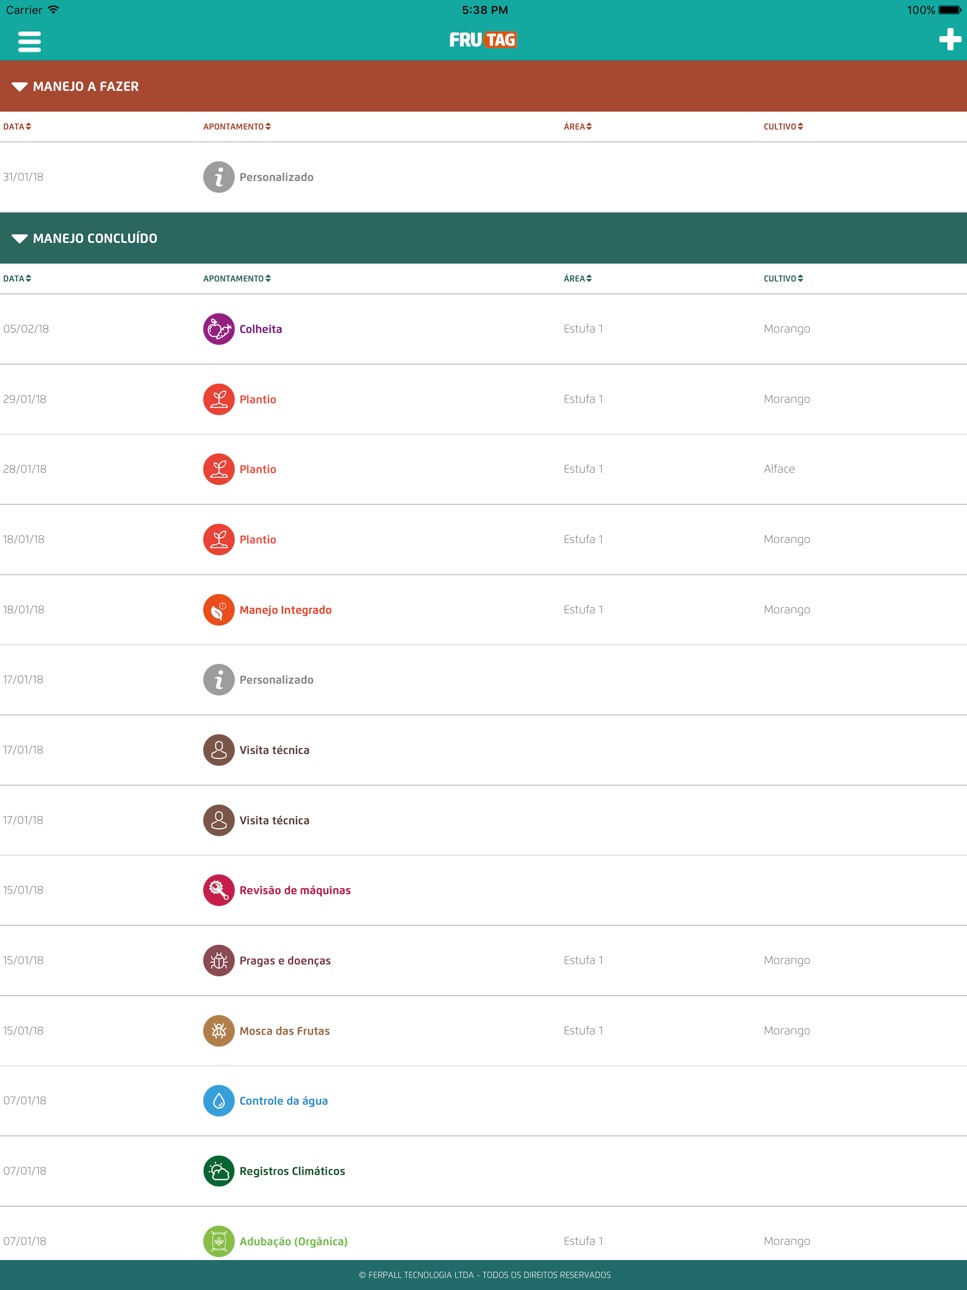The image size is (967, 1290).
Task: Tap Personalizado info icon for 17/01/18
Action: pyautogui.click(x=219, y=680)
